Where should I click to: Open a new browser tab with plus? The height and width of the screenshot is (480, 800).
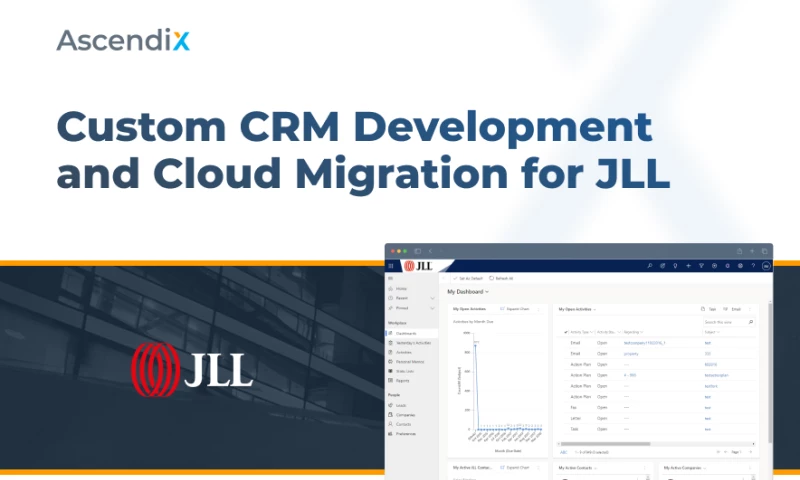pyautogui.click(x=752, y=251)
